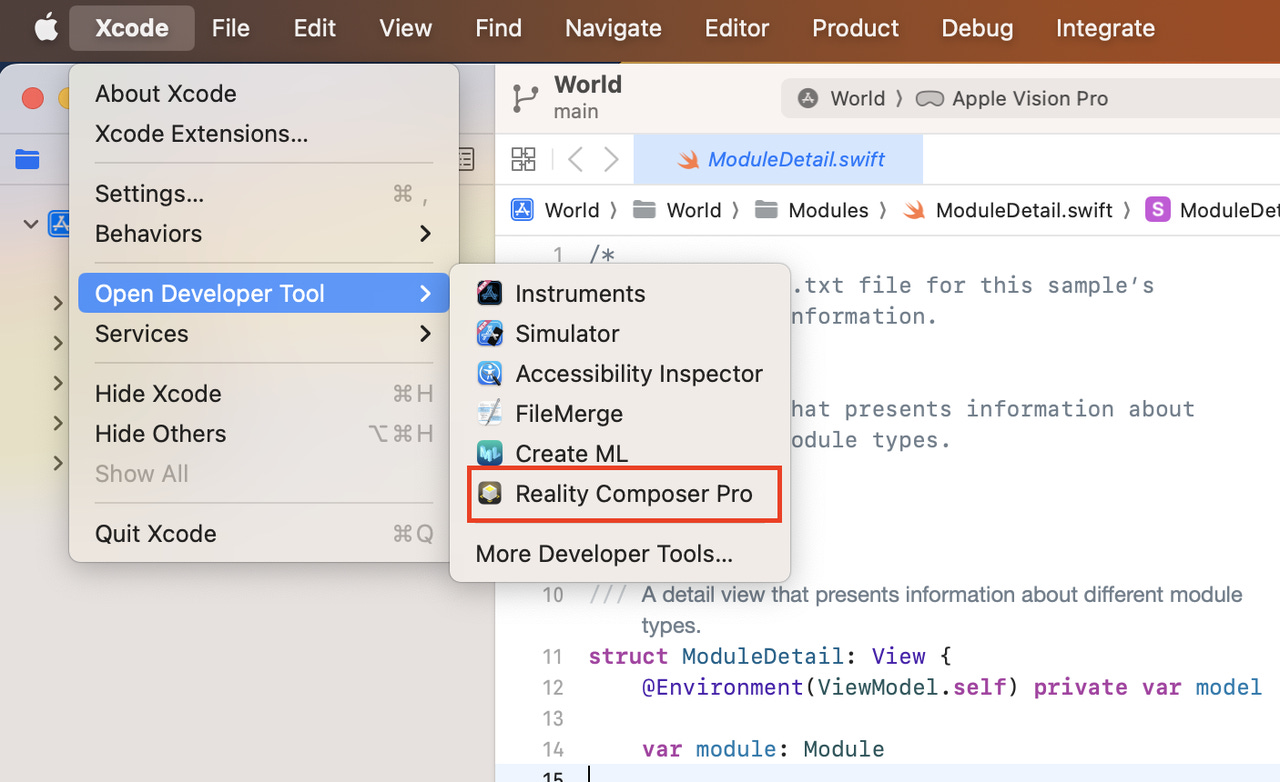Go back with the left chevron
Image resolution: width=1280 pixels, height=782 pixels.
(575, 159)
